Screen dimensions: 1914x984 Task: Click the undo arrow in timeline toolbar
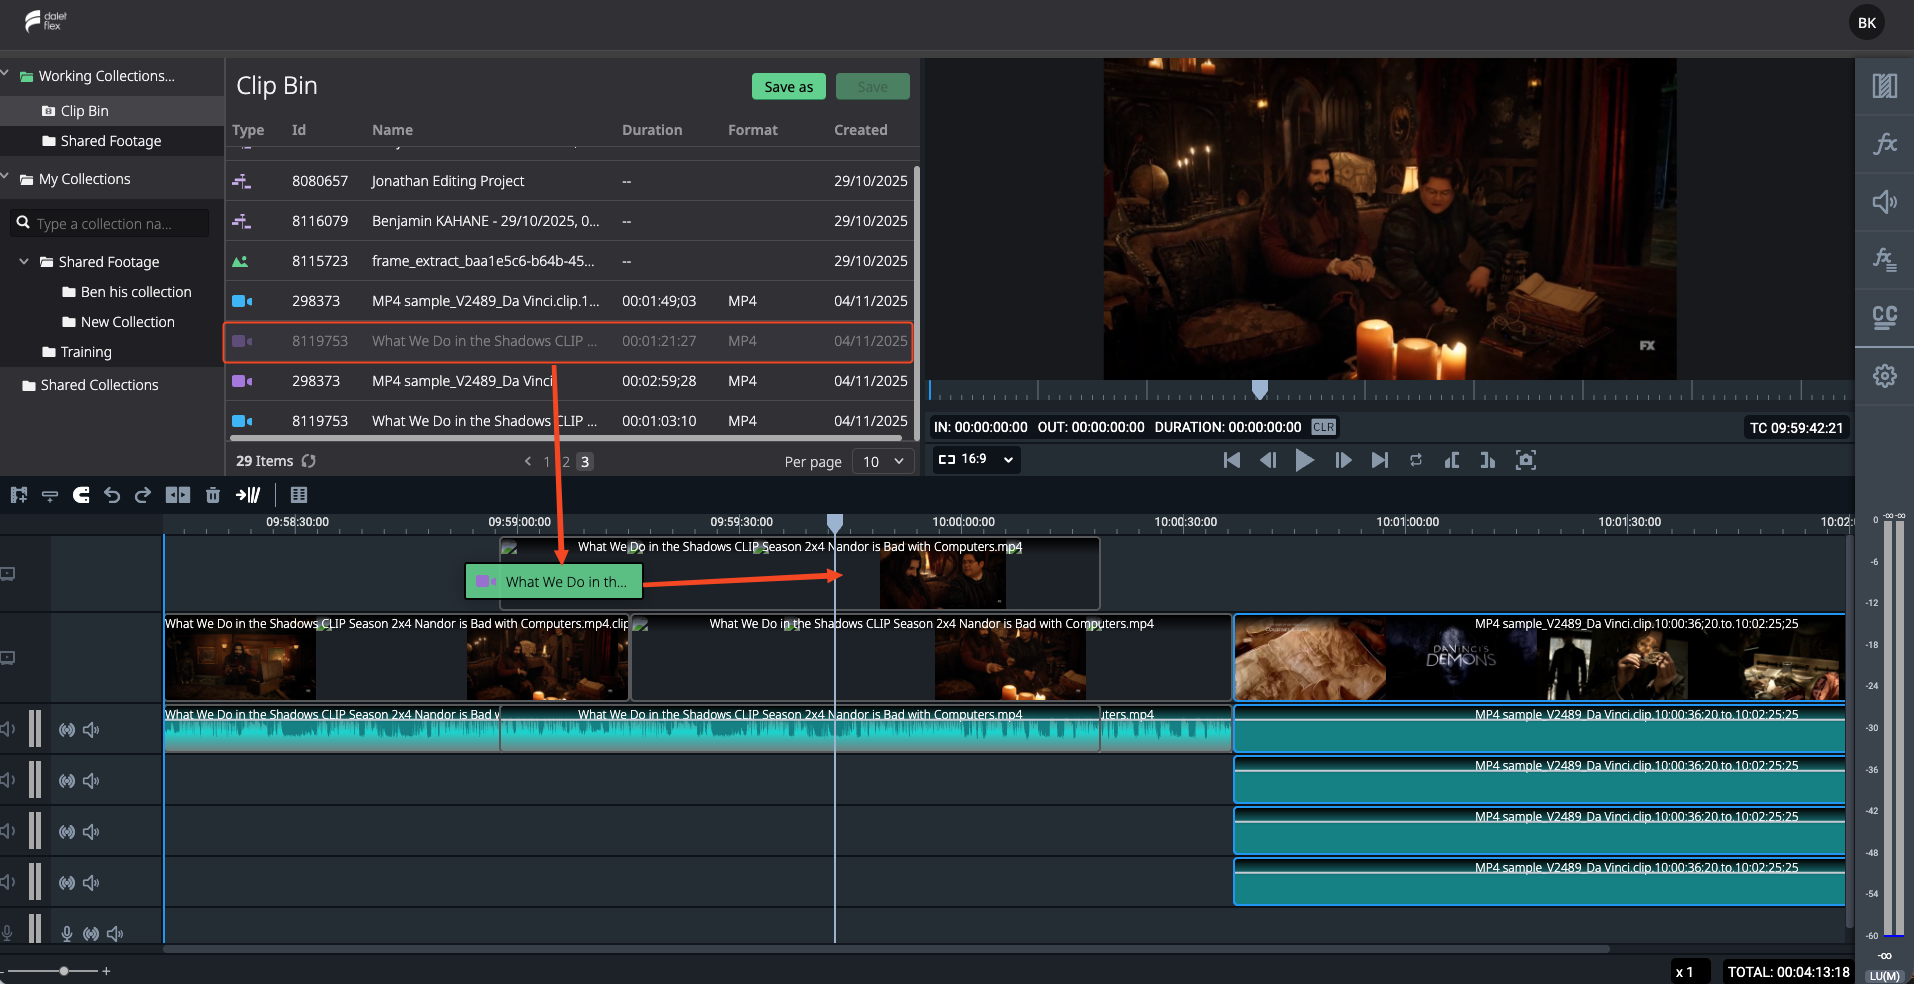(x=112, y=495)
